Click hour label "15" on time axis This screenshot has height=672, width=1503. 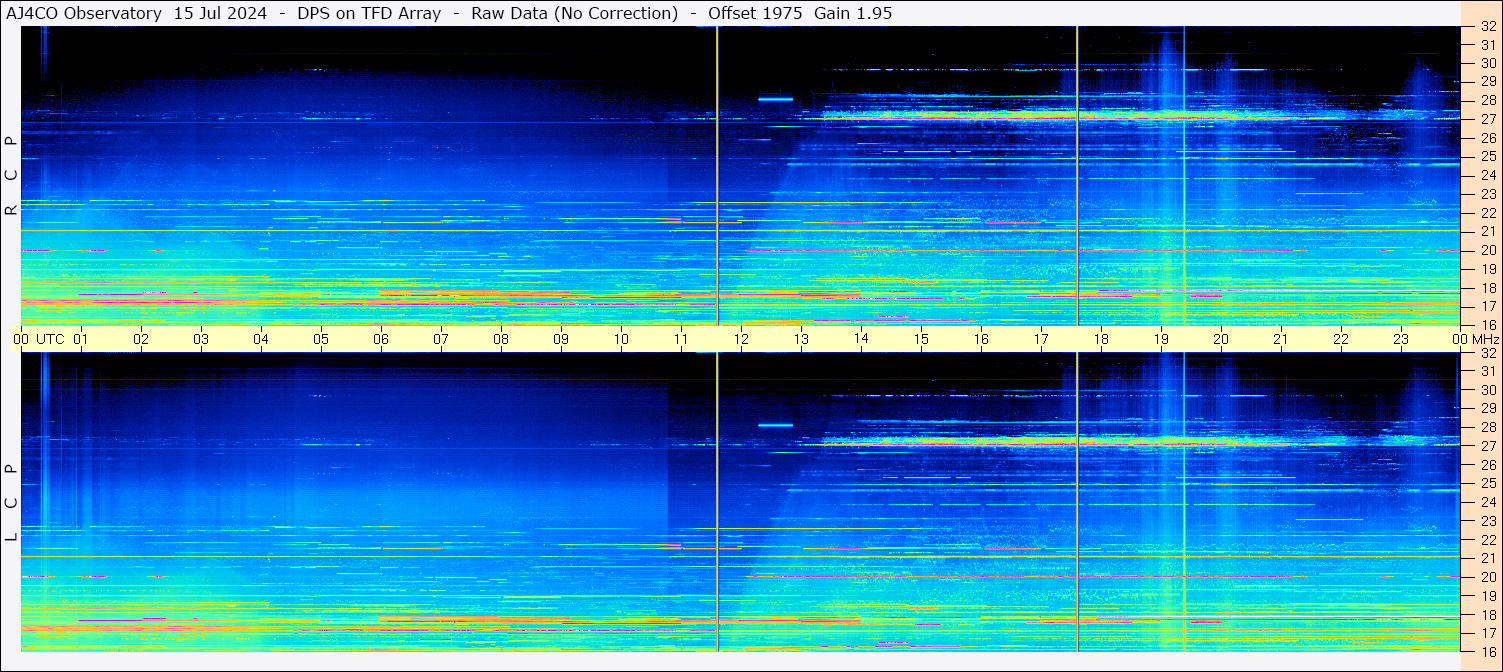[921, 339]
